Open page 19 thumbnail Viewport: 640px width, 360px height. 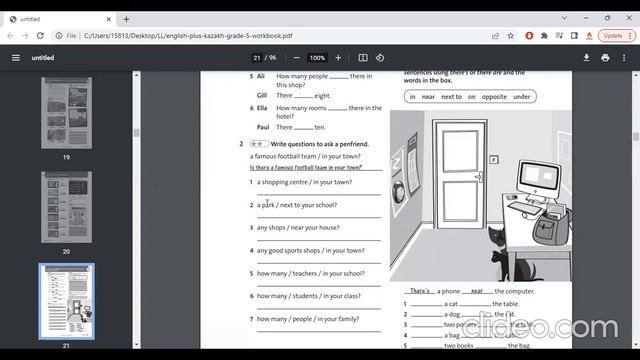coord(67,113)
